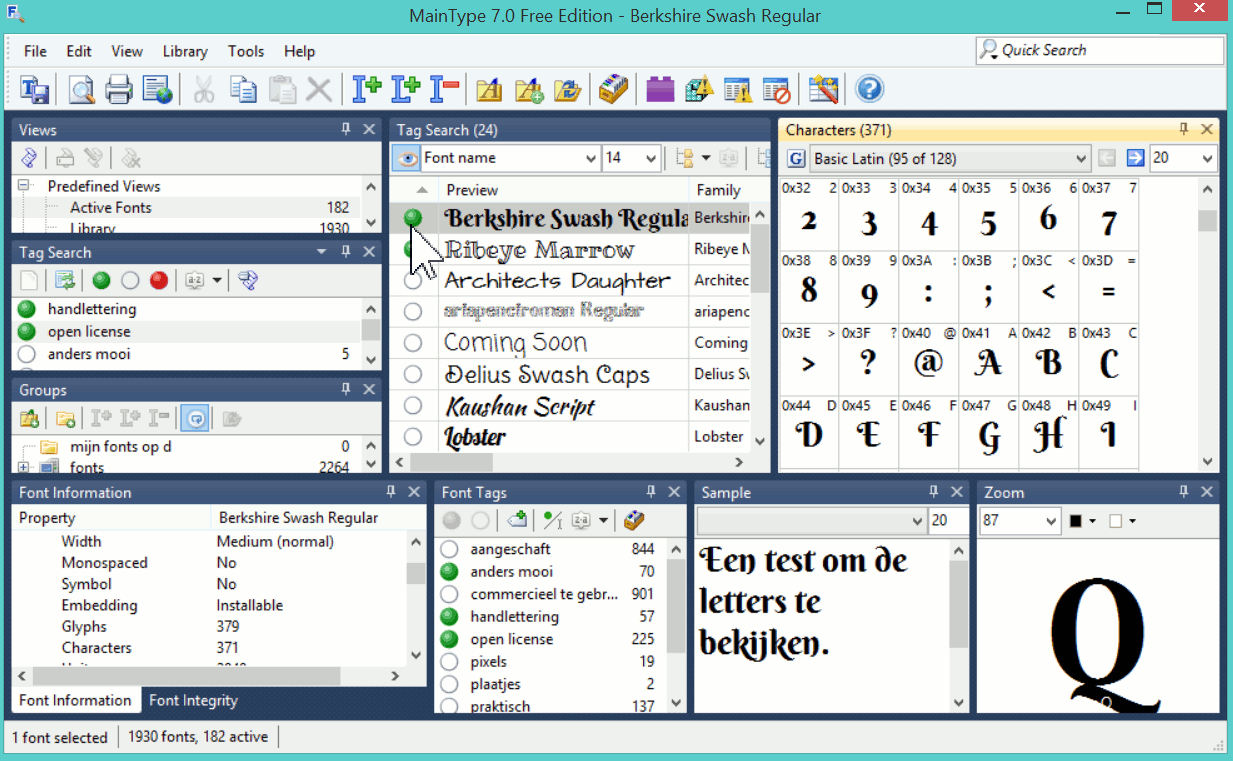
Task: Click the Quick Search input field
Action: [1100, 50]
